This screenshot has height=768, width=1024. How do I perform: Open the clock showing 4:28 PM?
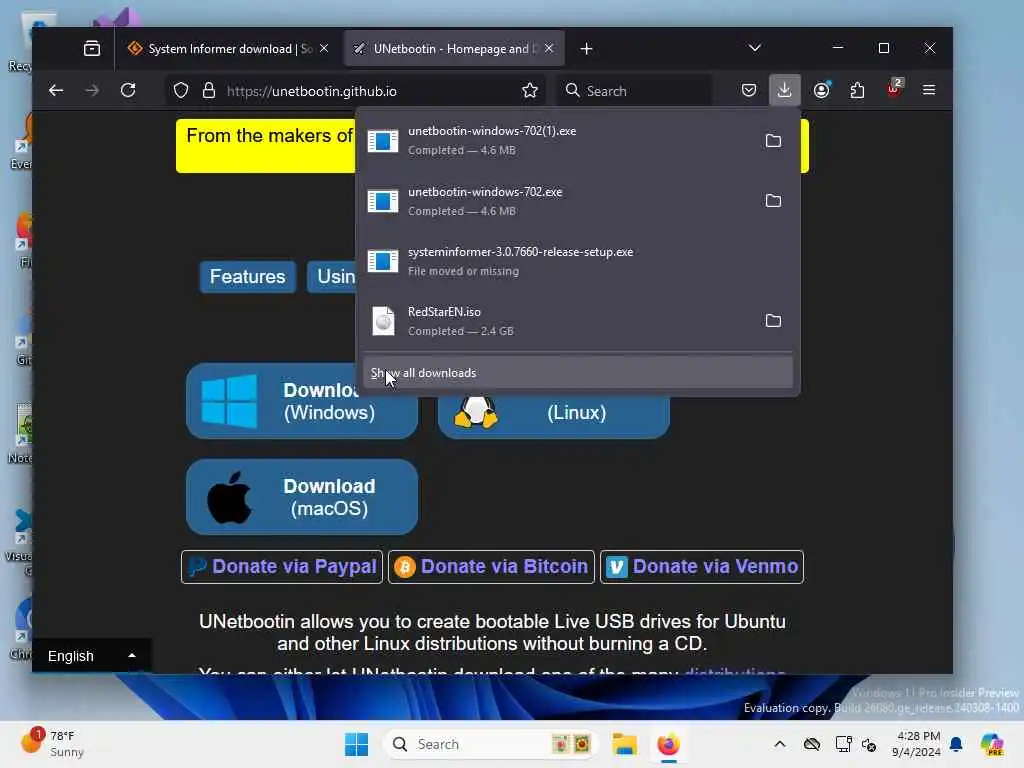[917, 744]
